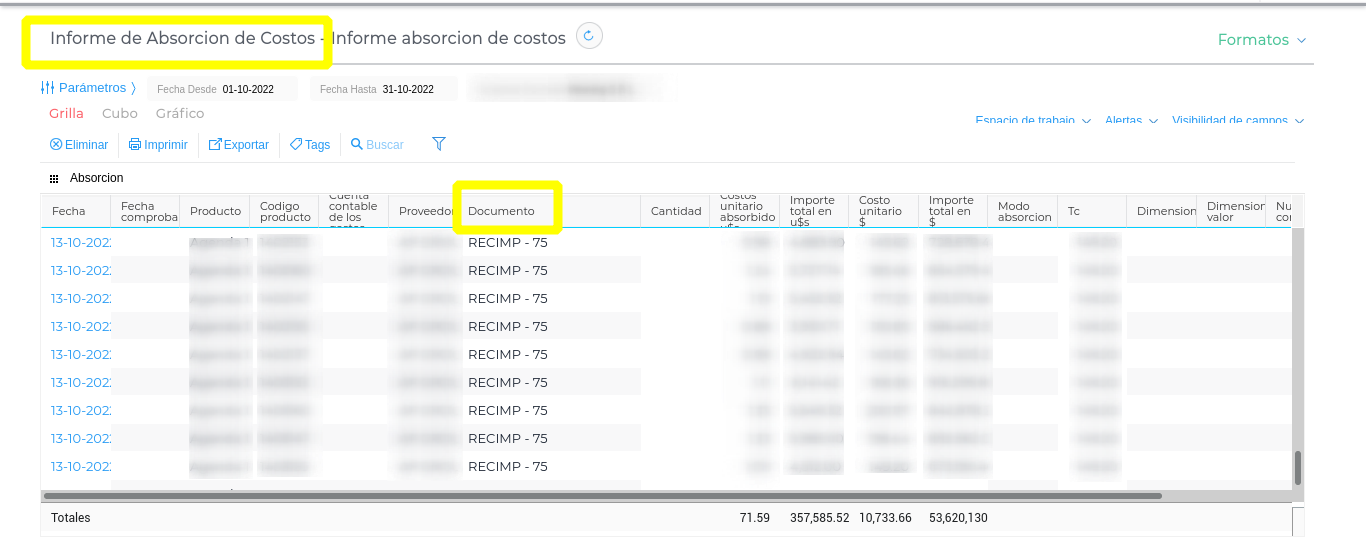
Task: Click the vertical scrollbar thumb of the grid
Action: [x=1298, y=467]
